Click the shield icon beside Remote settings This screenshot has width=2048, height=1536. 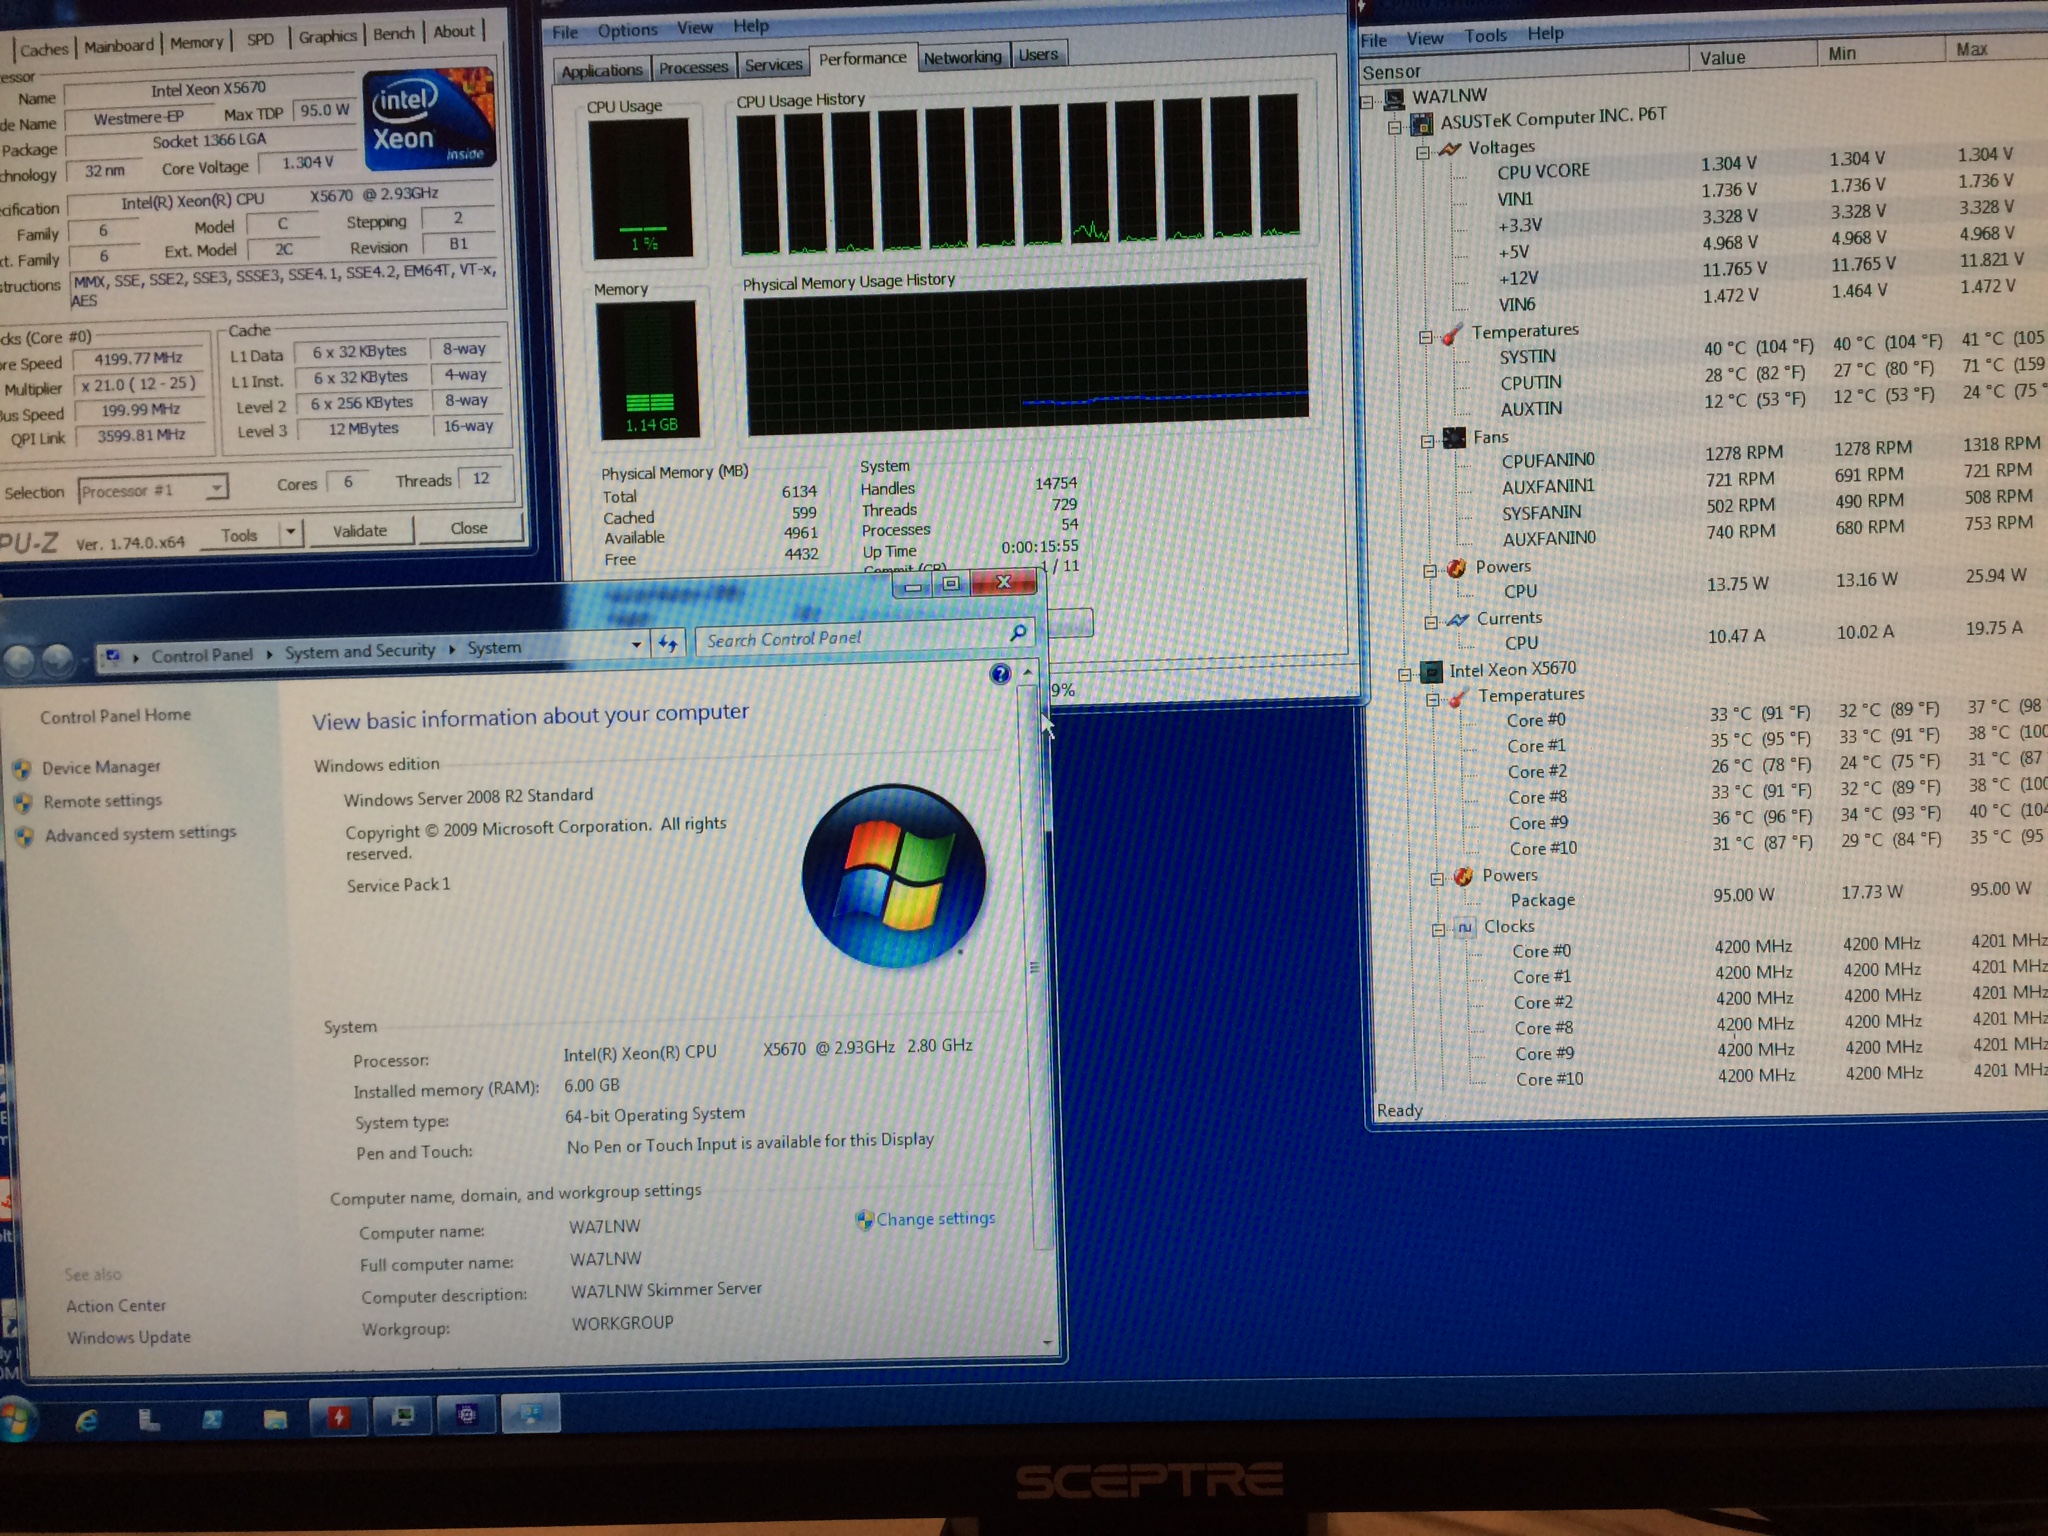click(x=24, y=803)
